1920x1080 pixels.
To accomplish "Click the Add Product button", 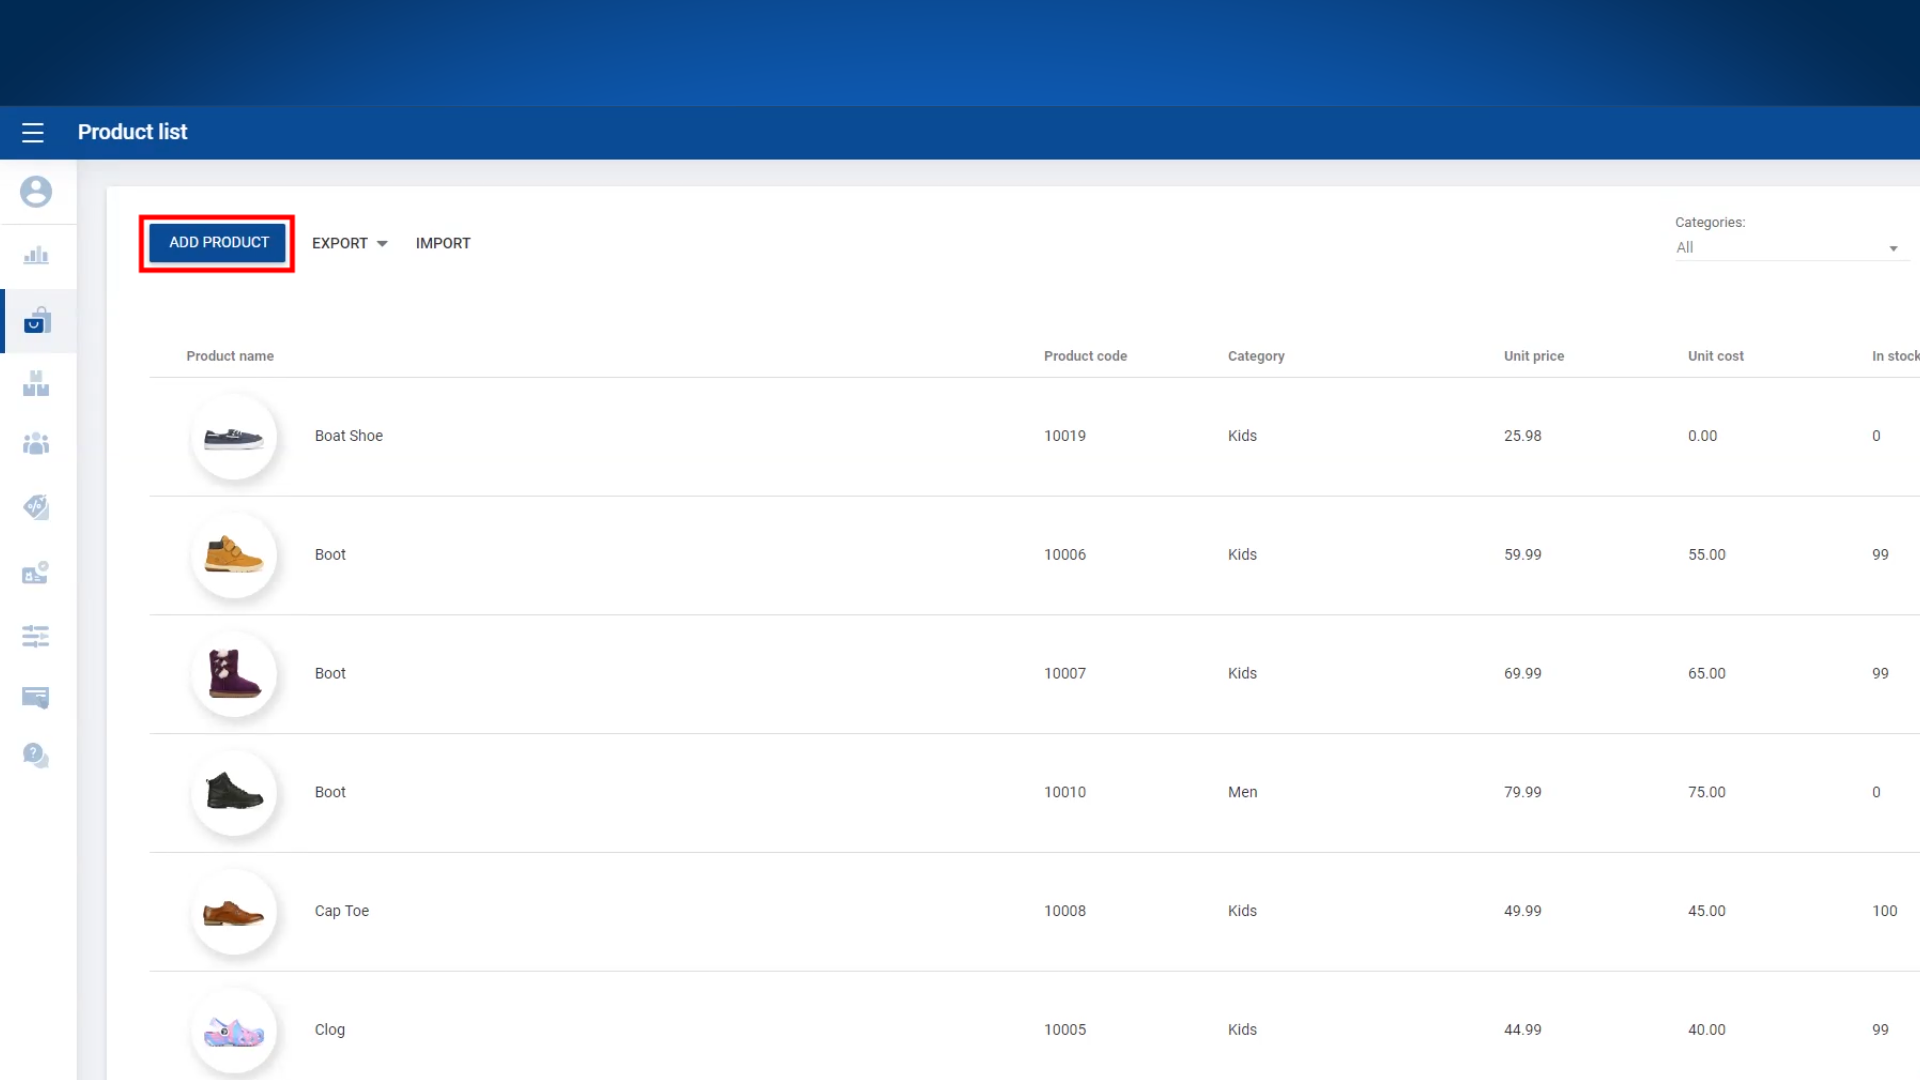I will (x=218, y=242).
